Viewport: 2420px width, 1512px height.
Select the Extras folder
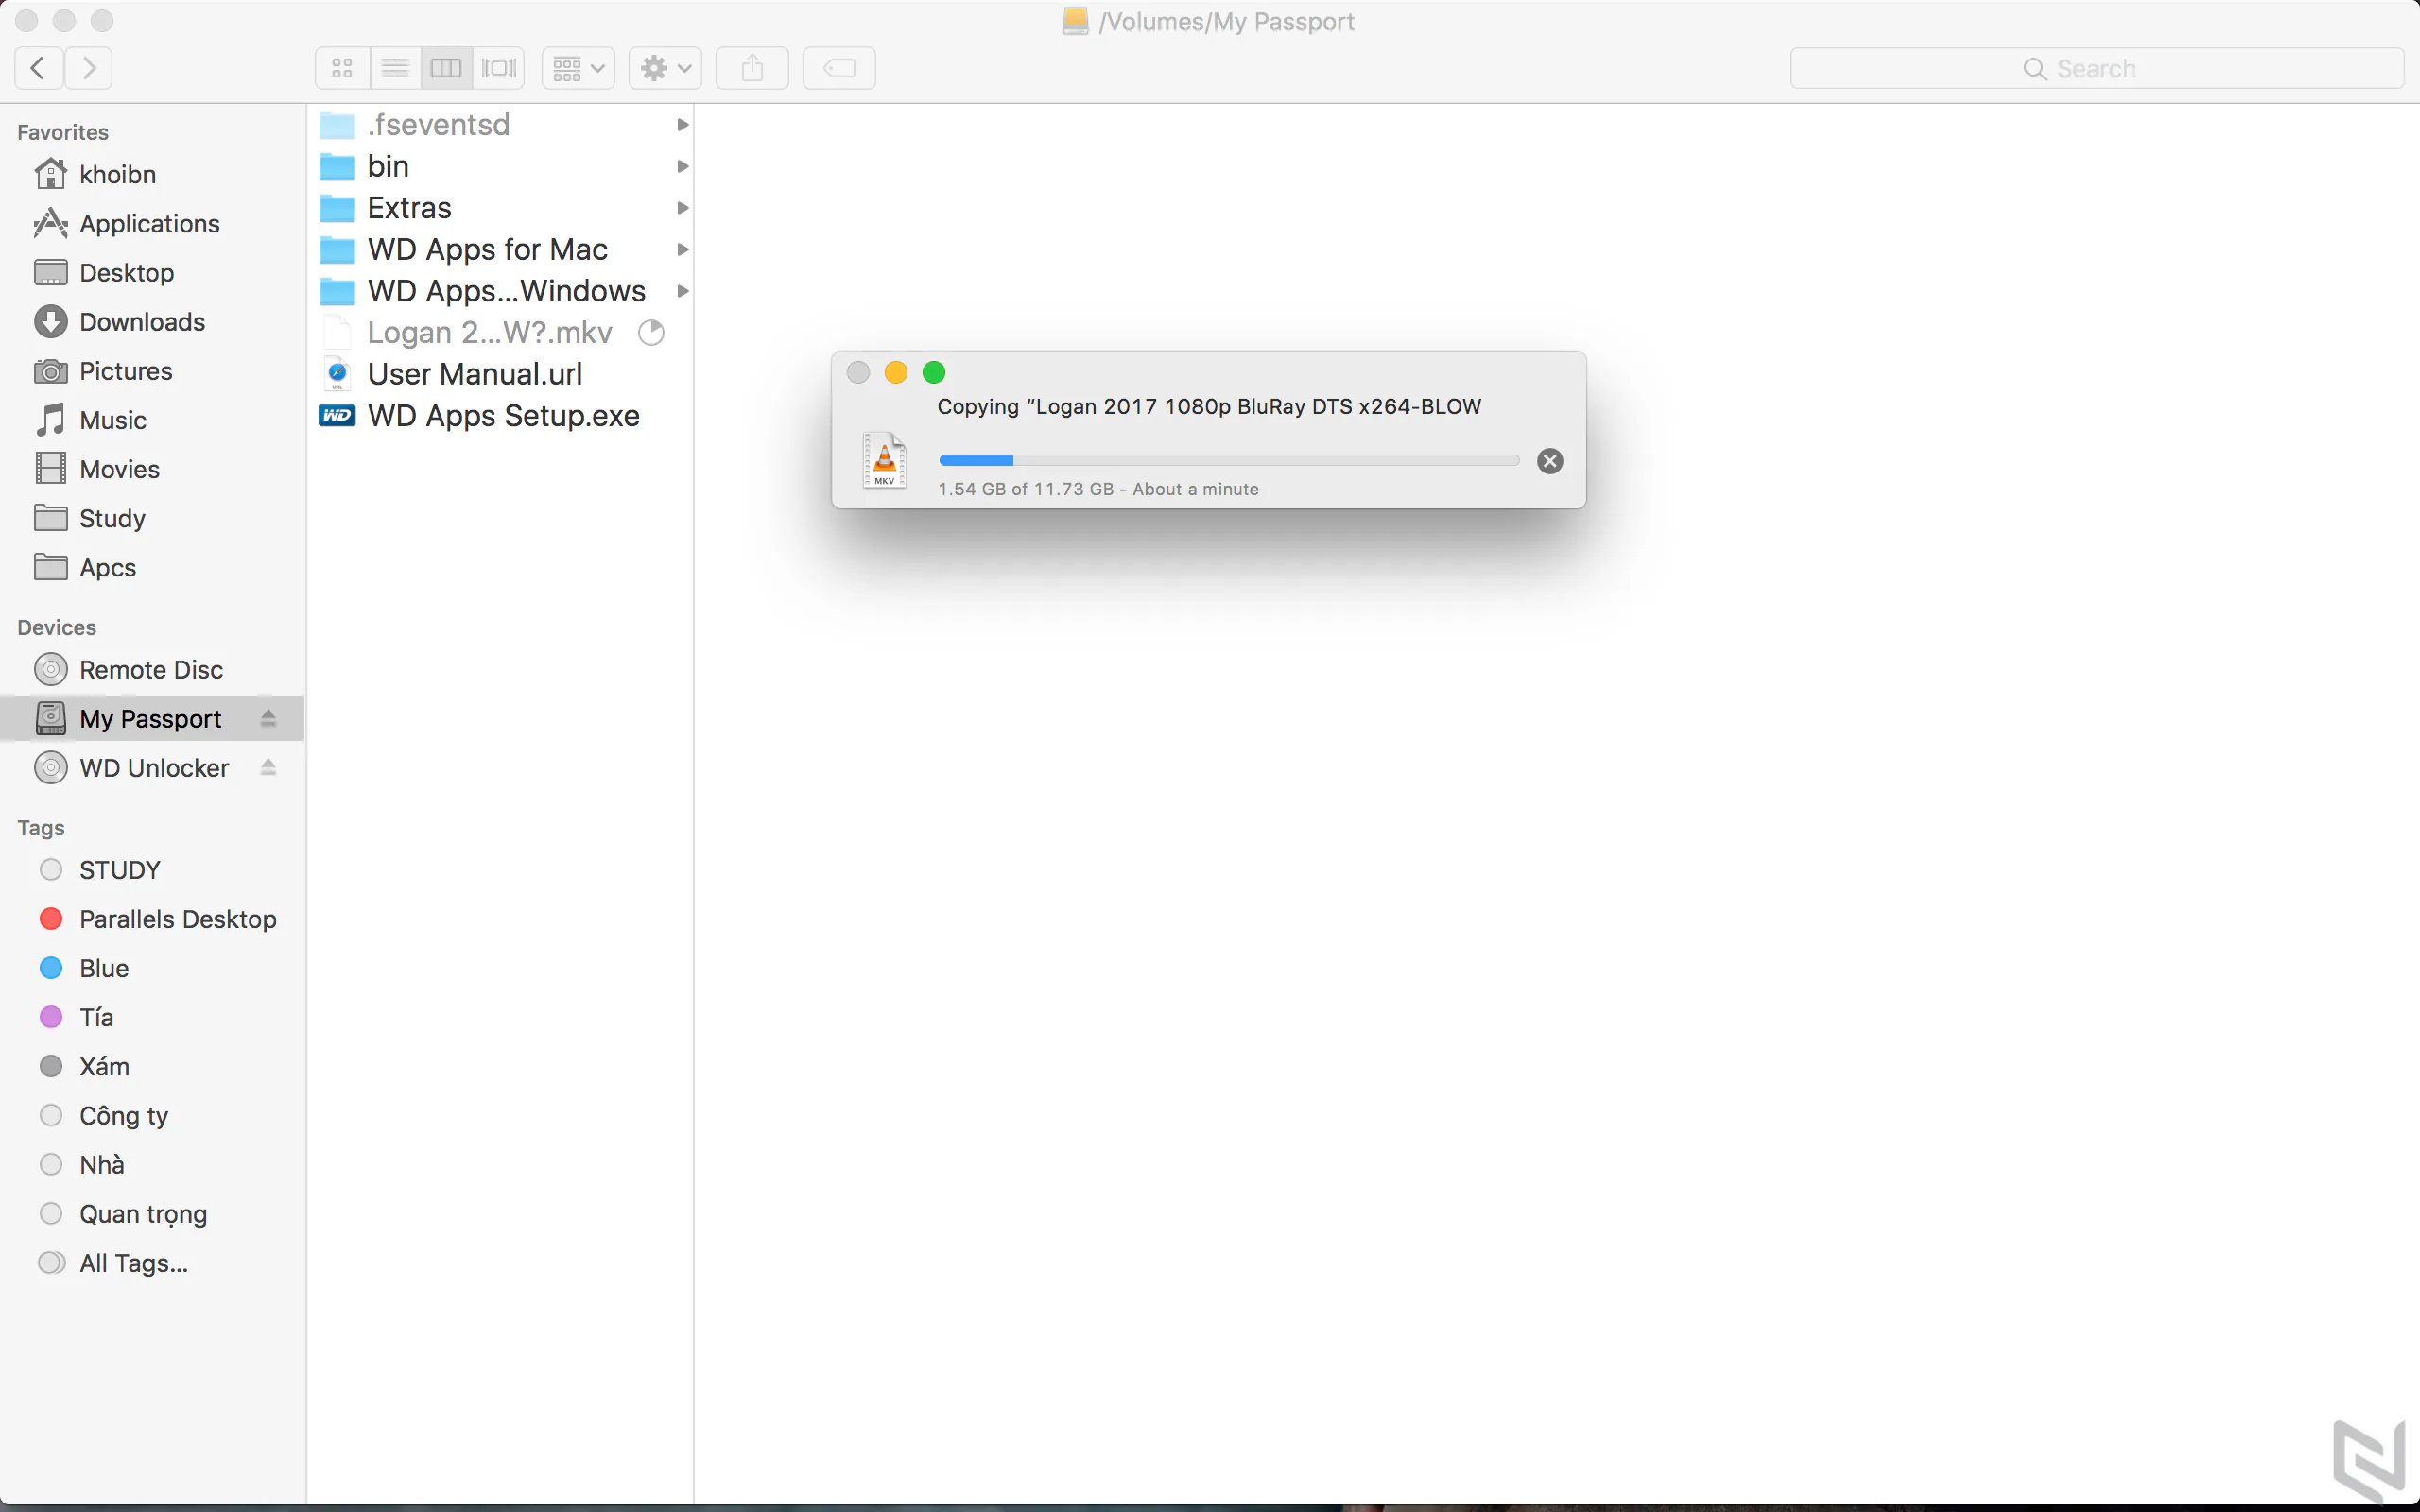click(x=500, y=208)
